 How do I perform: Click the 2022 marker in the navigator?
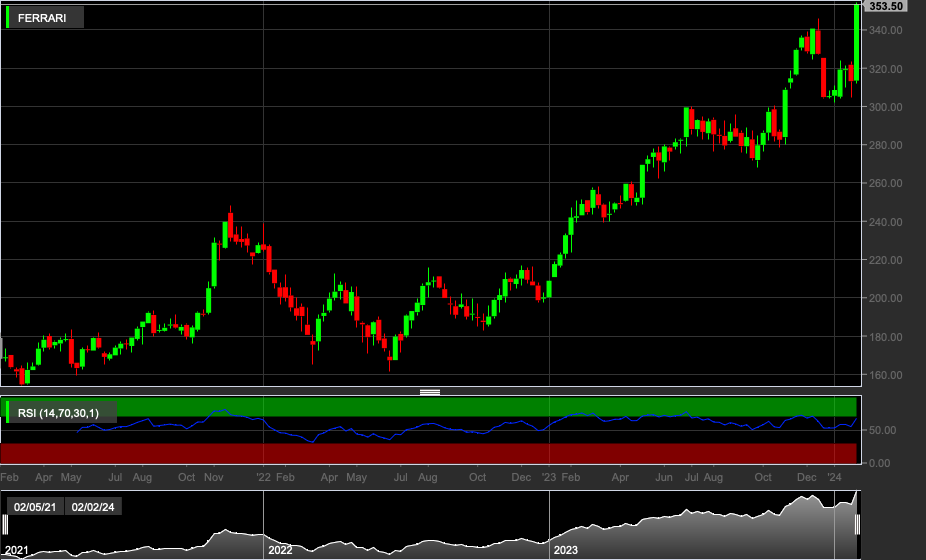(280, 550)
